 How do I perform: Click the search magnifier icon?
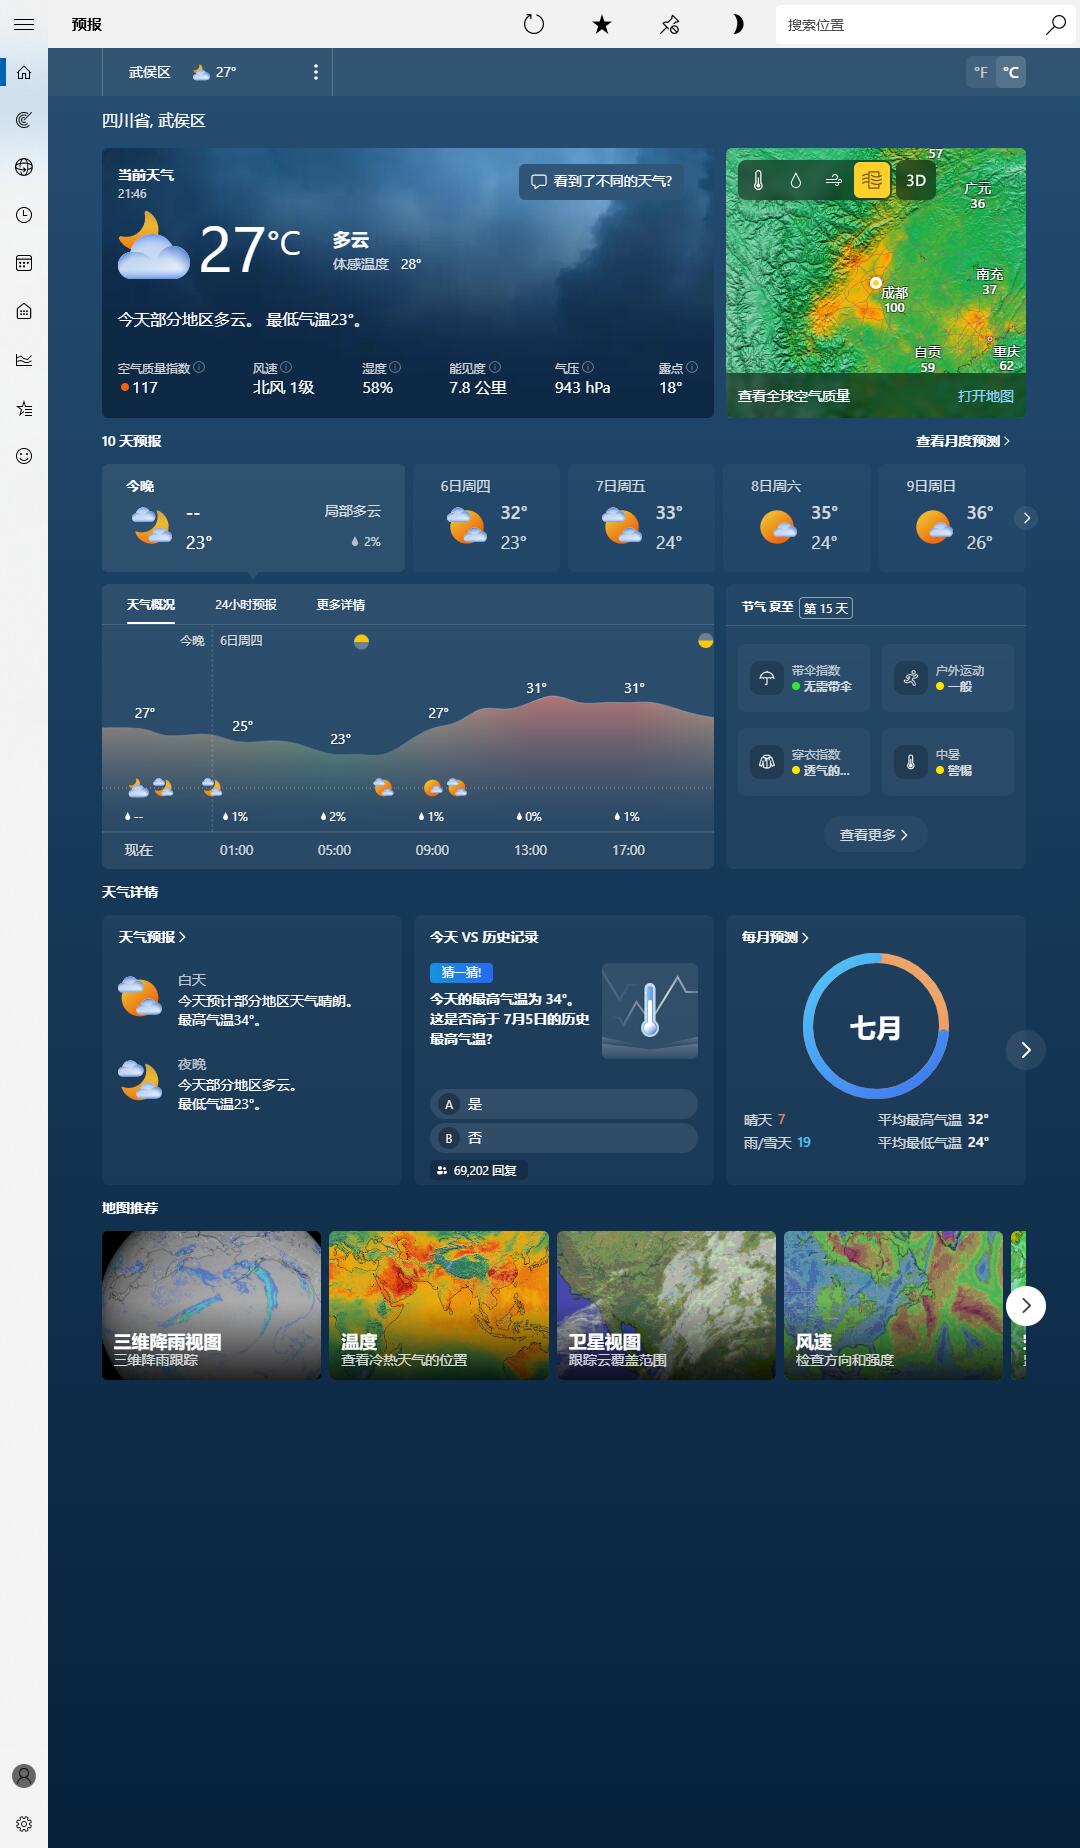click(1056, 24)
